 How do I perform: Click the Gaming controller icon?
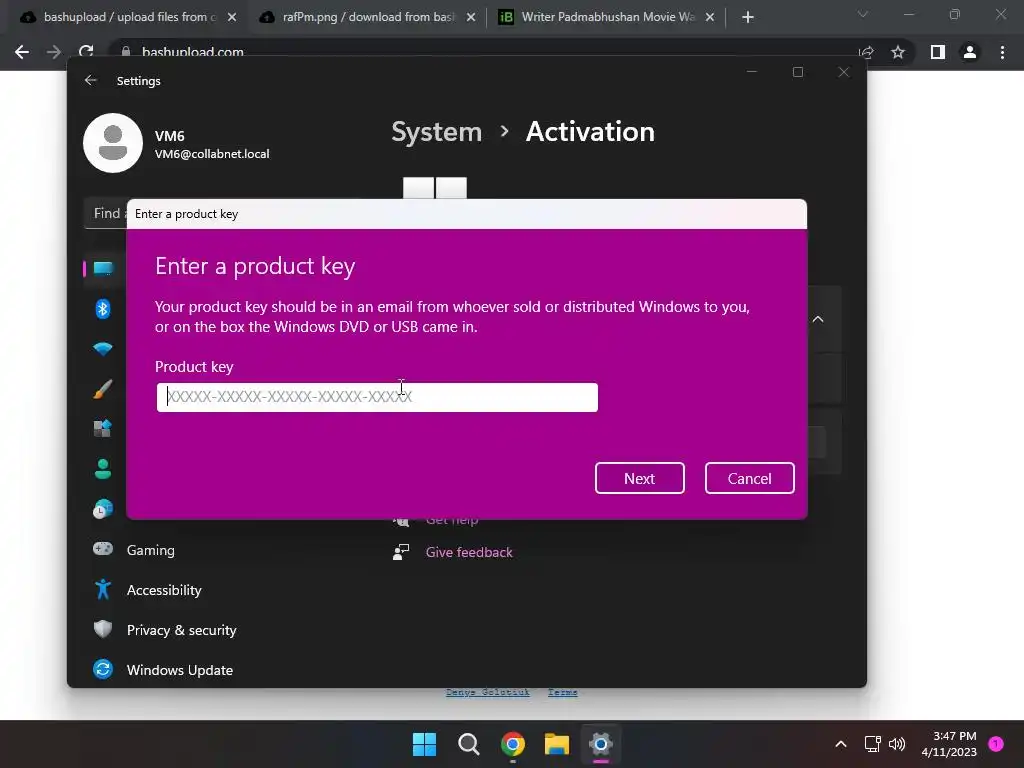[103, 549]
